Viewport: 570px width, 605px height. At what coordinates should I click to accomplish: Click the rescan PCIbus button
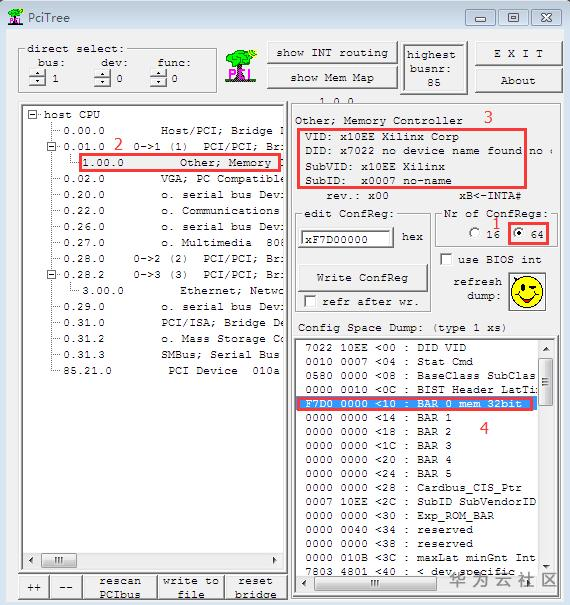tap(120, 587)
